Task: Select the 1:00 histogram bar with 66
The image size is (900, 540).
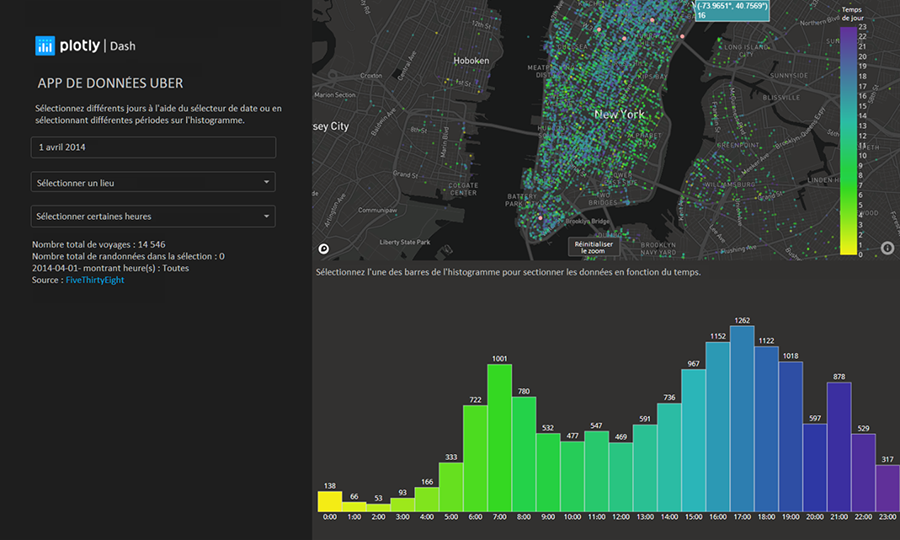Action: click(354, 507)
